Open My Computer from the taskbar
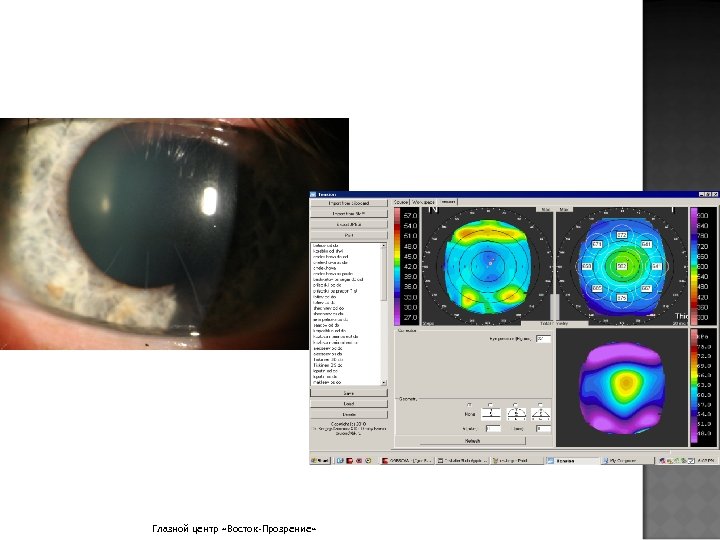720x540 pixels. coord(627,460)
